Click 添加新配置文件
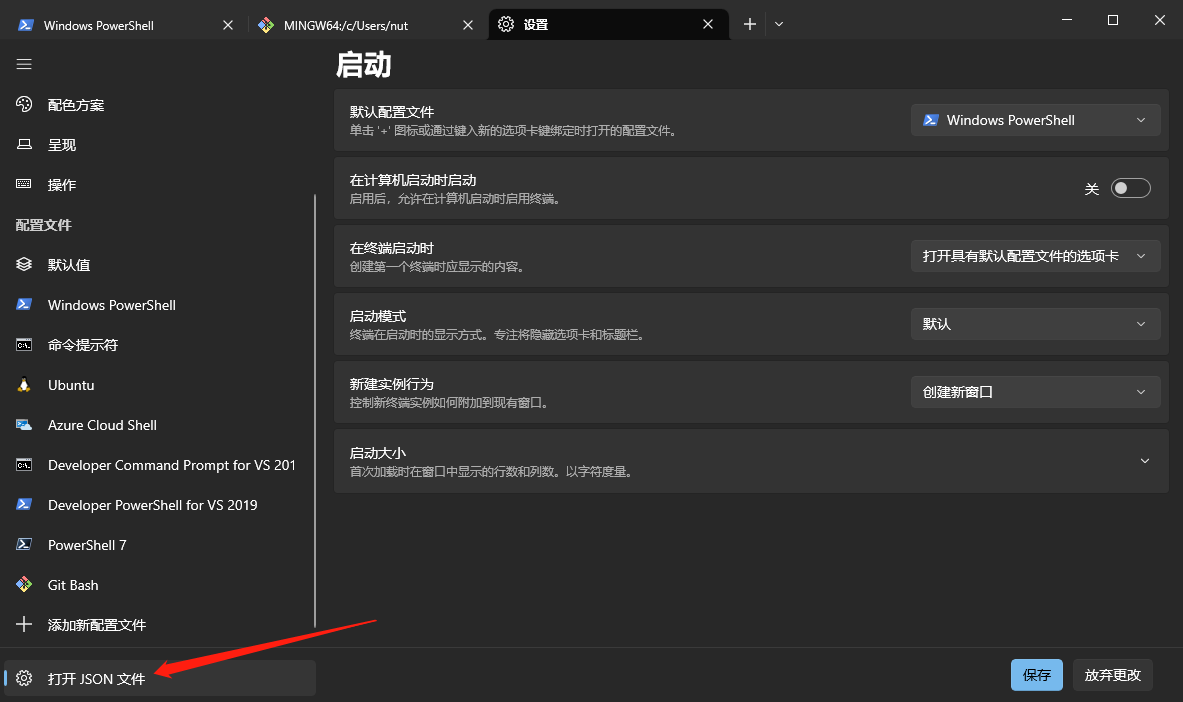Screen dimensions: 1183x702 [x=158, y=625]
